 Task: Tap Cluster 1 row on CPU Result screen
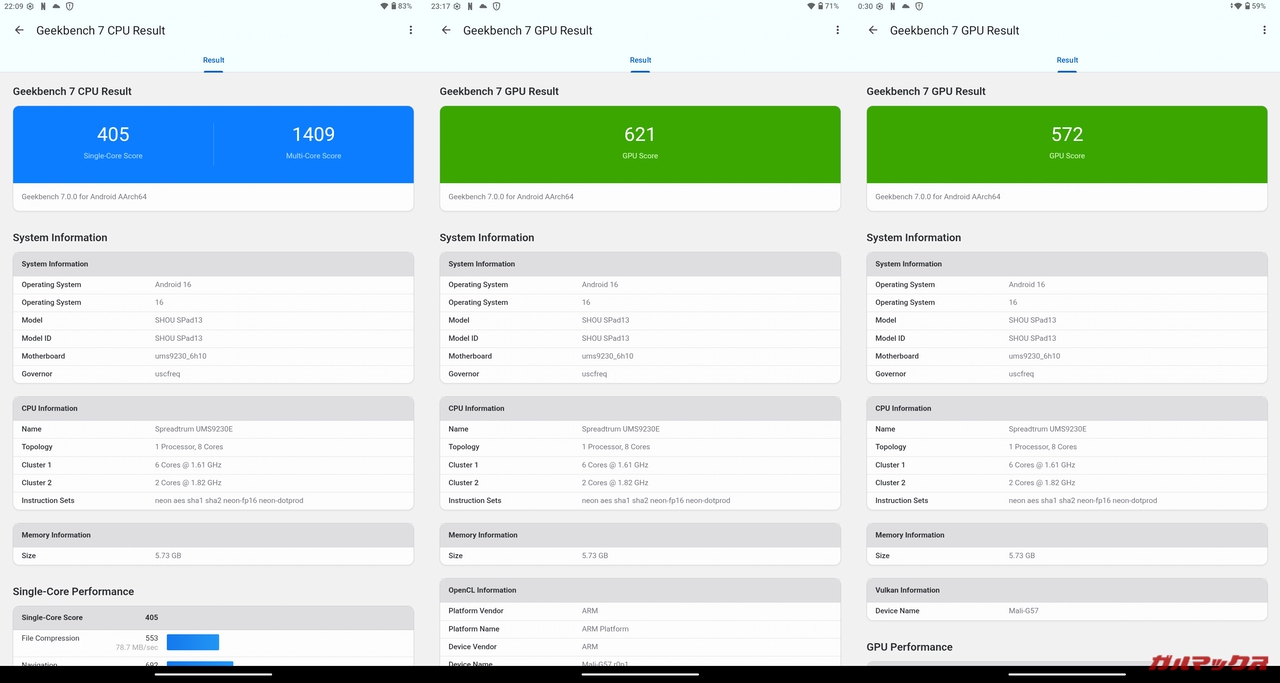click(213, 465)
